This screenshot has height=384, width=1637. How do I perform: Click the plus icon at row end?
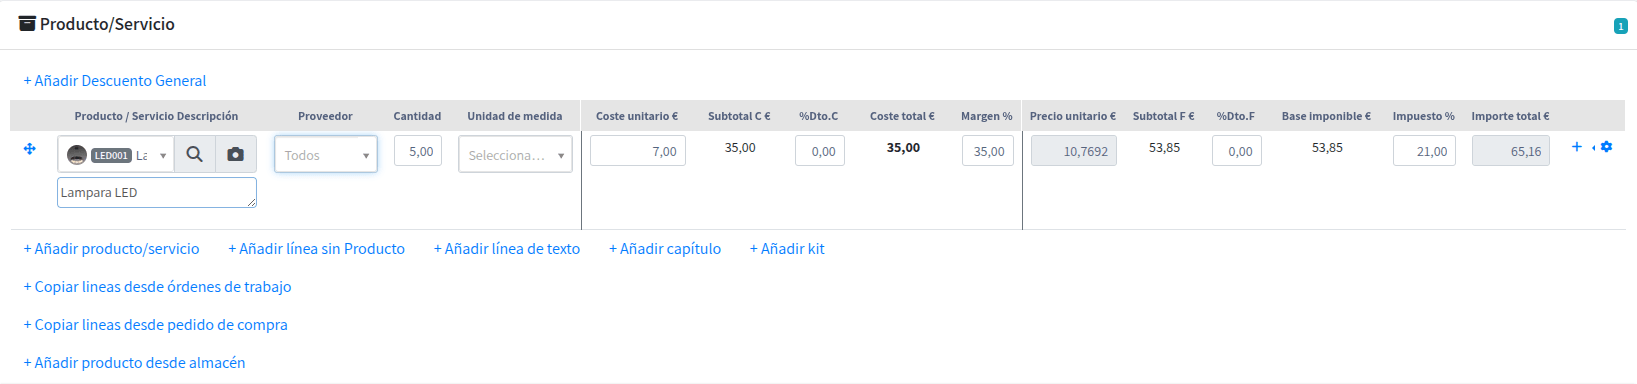click(1577, 147)
